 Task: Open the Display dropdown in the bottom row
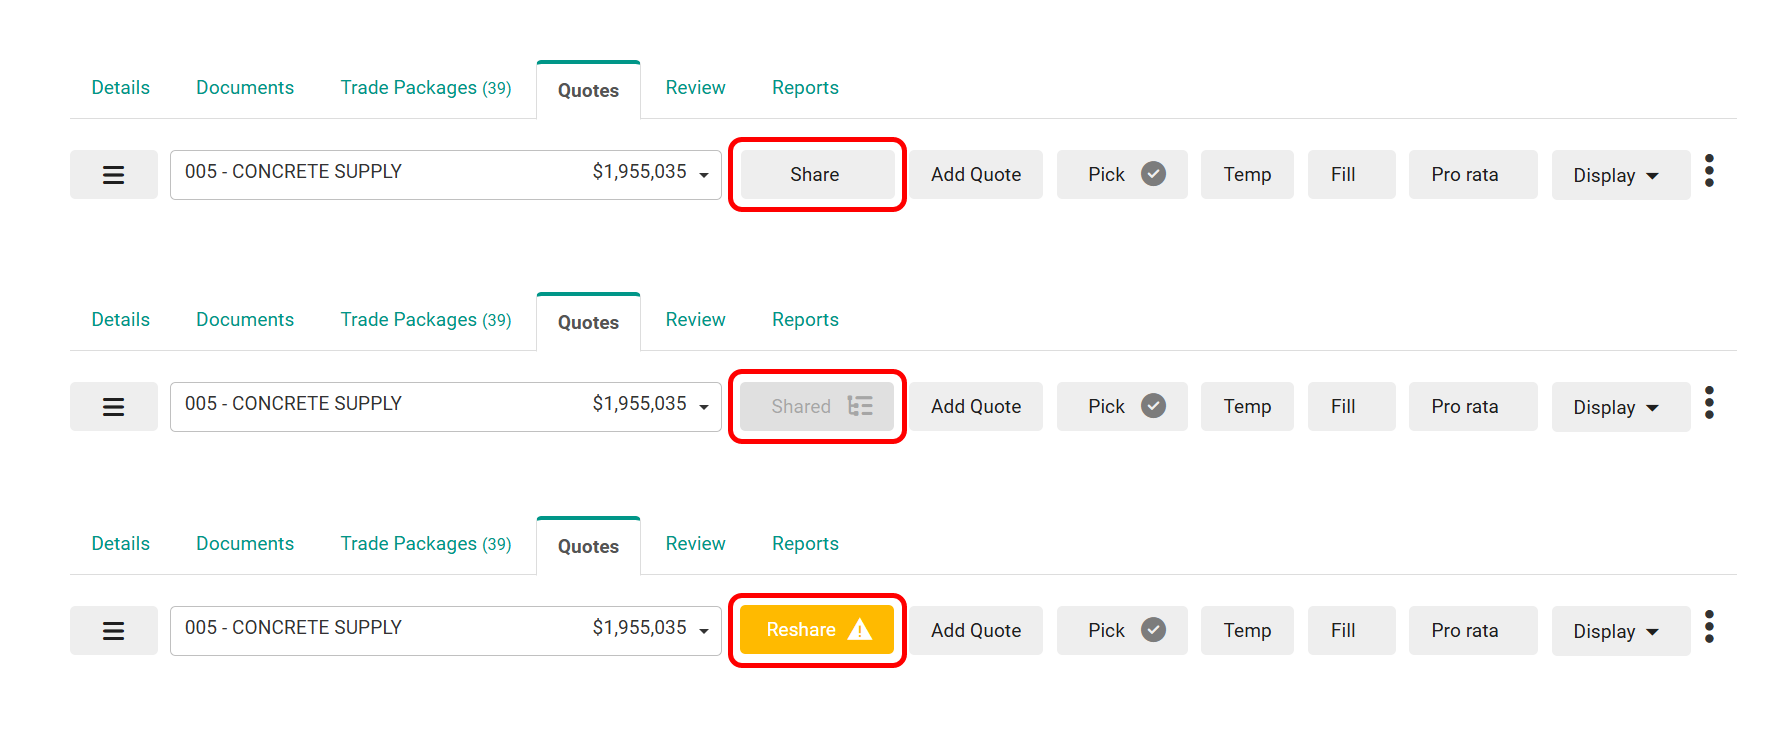1618,631
